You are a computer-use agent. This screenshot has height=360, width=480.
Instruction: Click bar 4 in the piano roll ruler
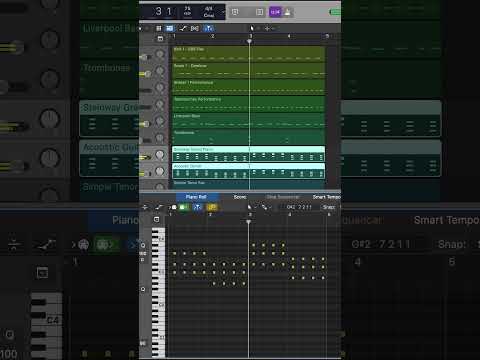[289, 214]
